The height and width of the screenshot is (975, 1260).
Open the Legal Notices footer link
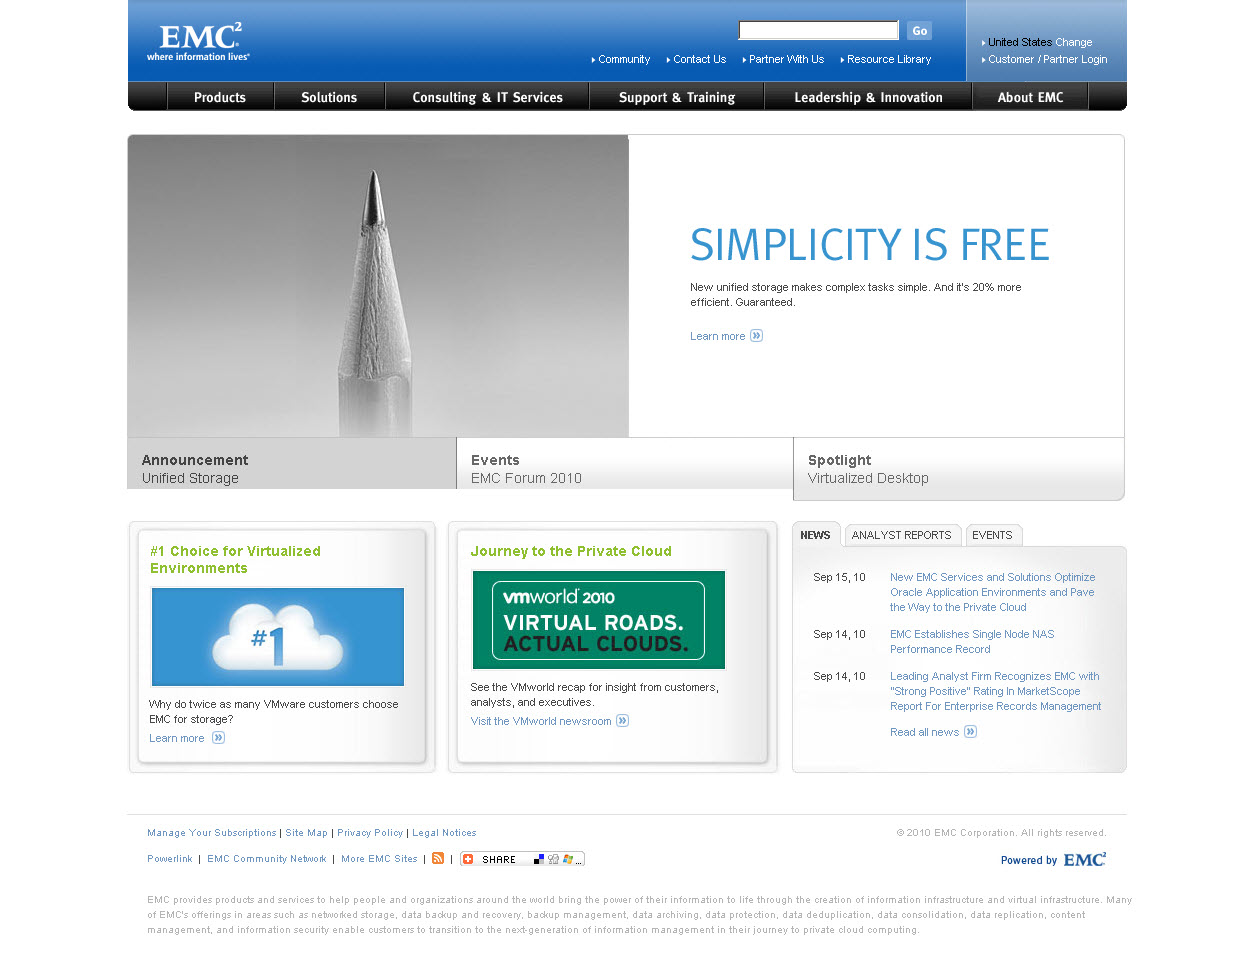pyautogui.click(x=444, y=833)
